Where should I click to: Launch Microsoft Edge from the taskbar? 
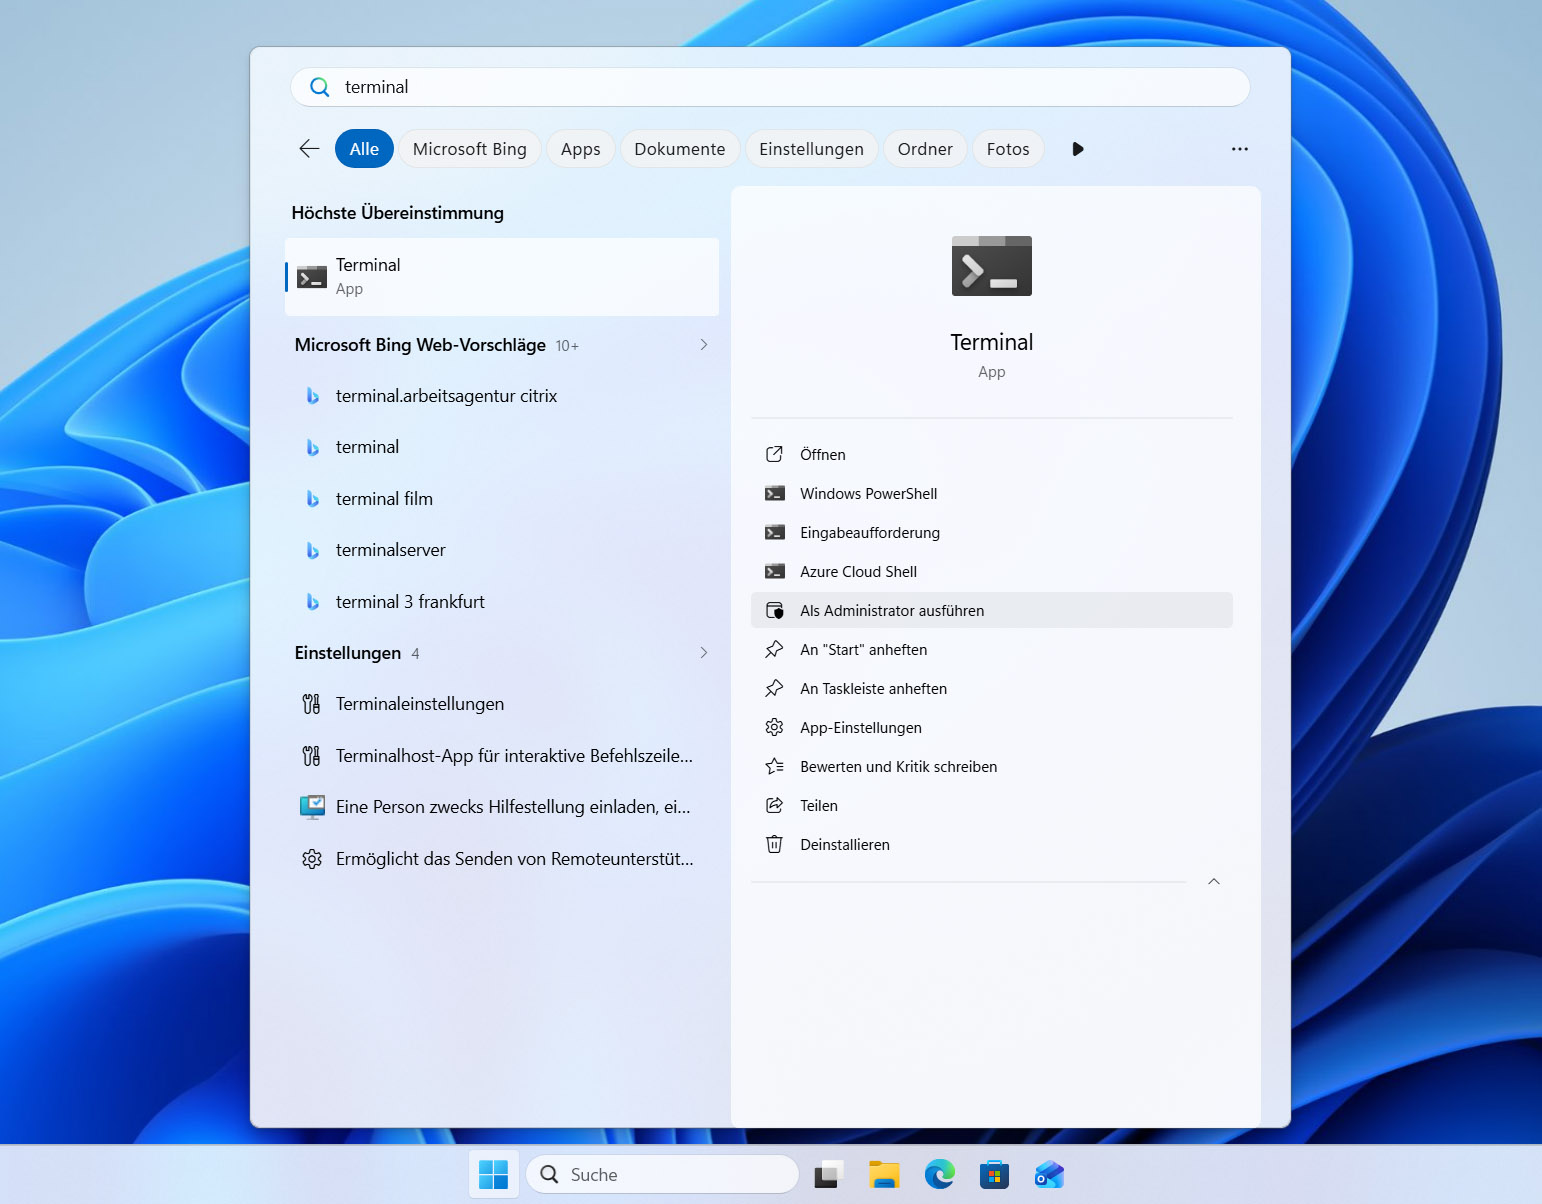[x=939, y=1175]
